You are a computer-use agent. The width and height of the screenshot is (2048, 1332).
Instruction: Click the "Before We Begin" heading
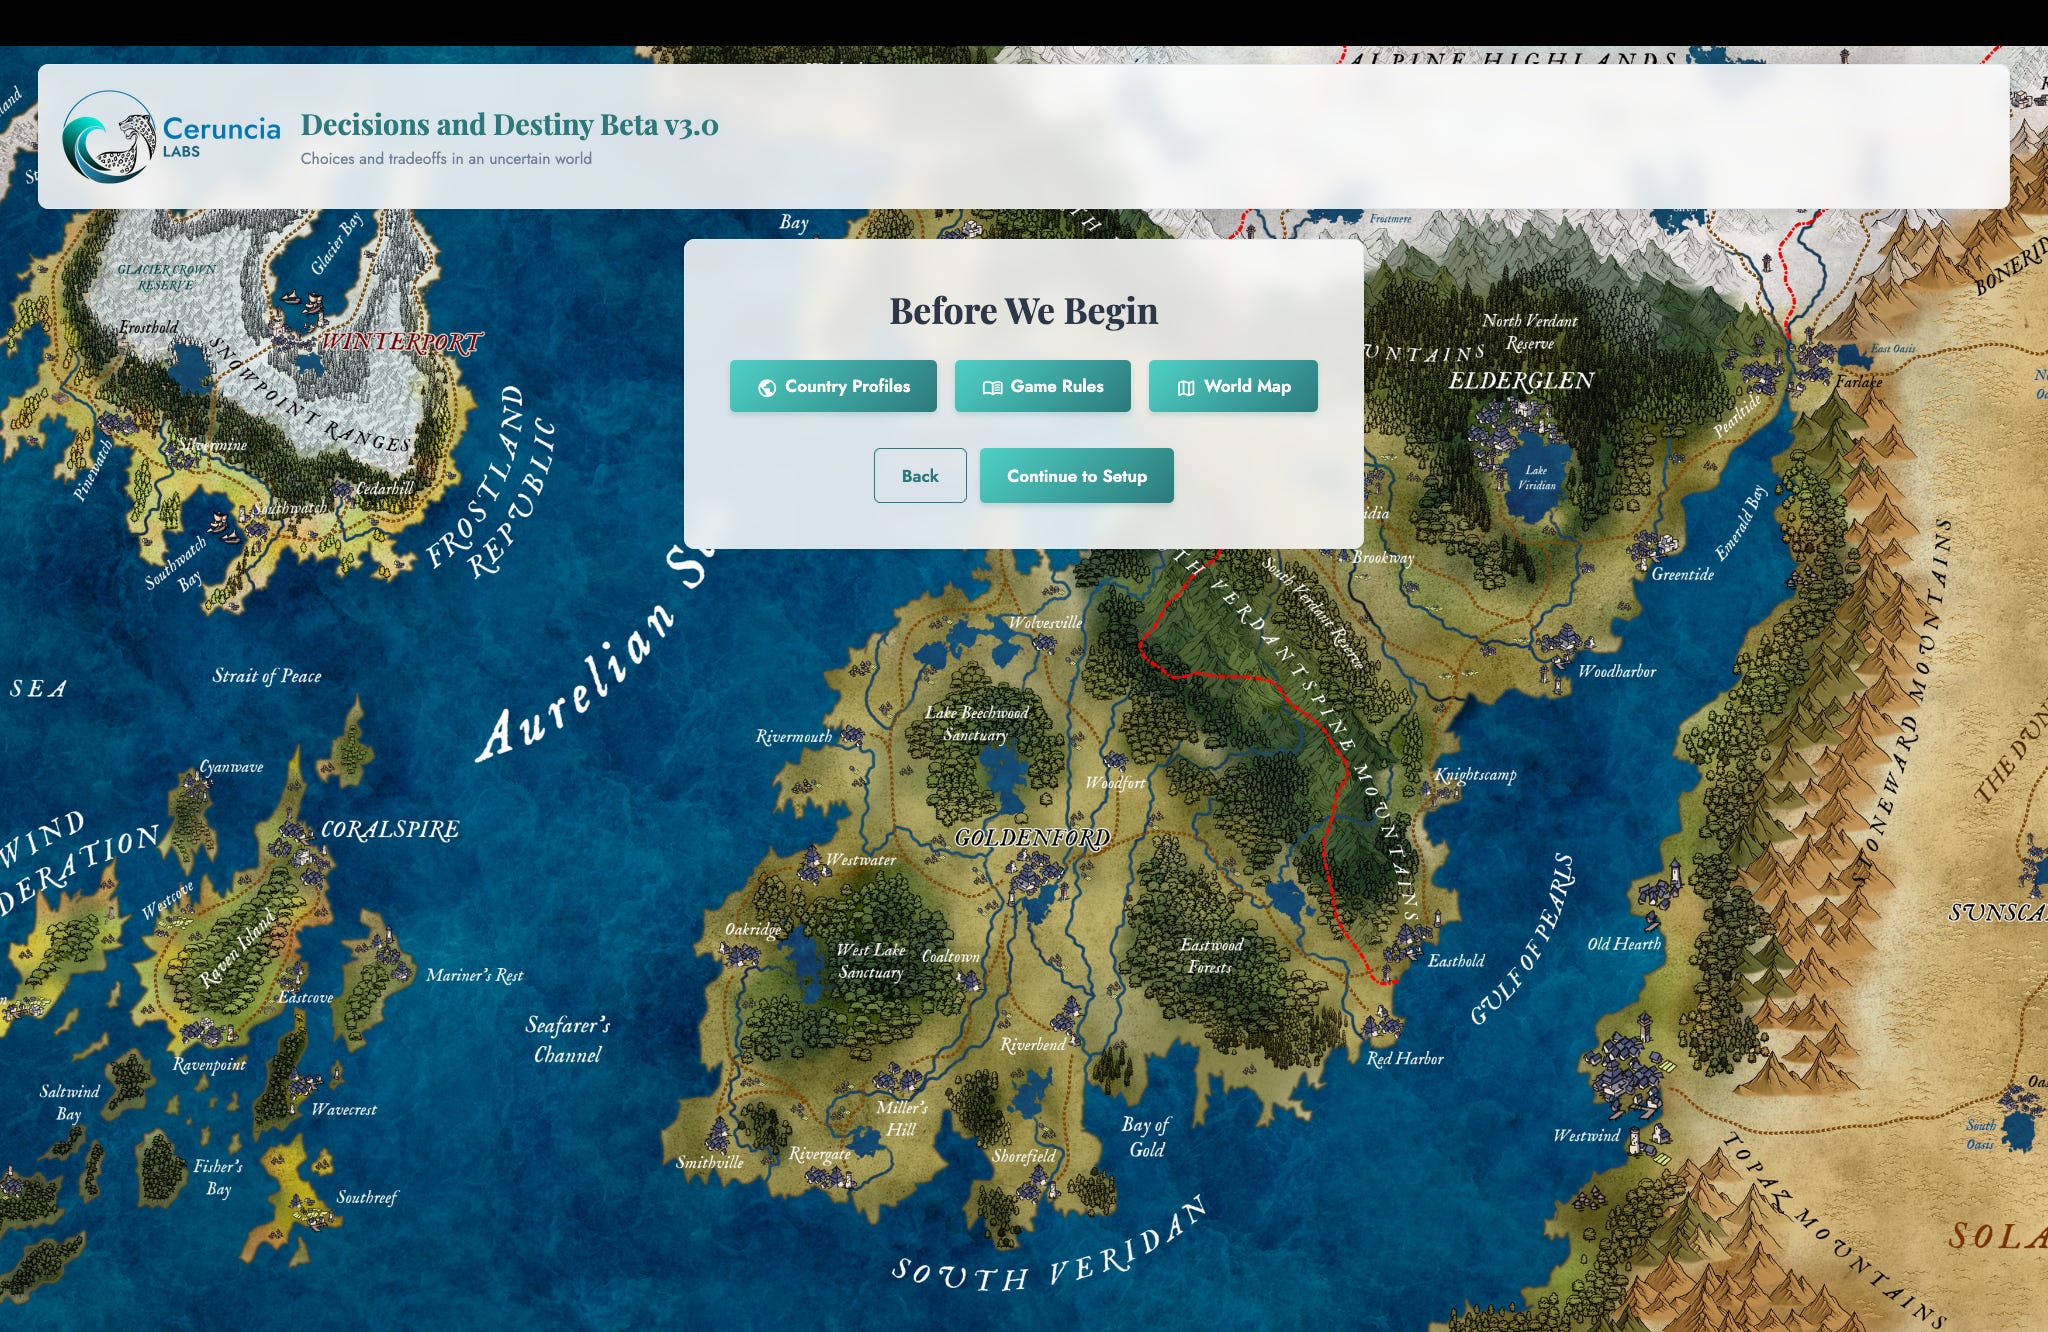[1024, 311]
